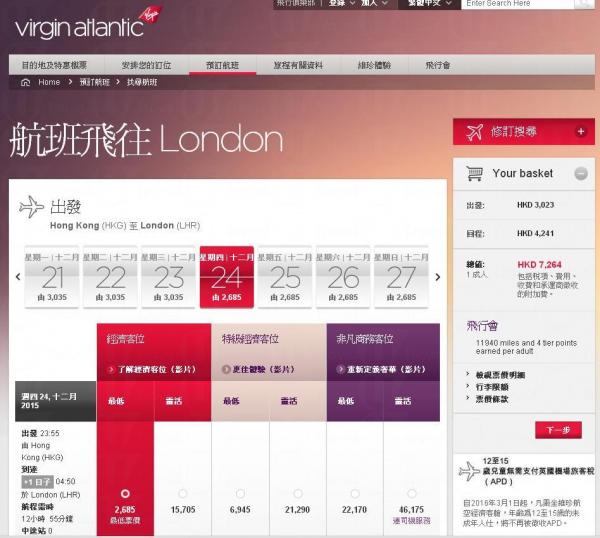Select the 22,170 upper class lowest radio
600x538 pixels.
(x=355, y=494)
